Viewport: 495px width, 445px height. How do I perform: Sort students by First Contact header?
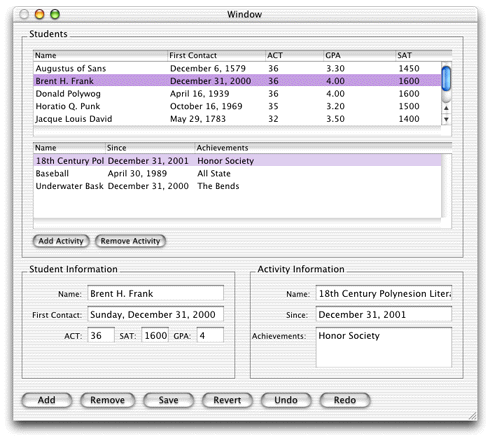(216, 55)
